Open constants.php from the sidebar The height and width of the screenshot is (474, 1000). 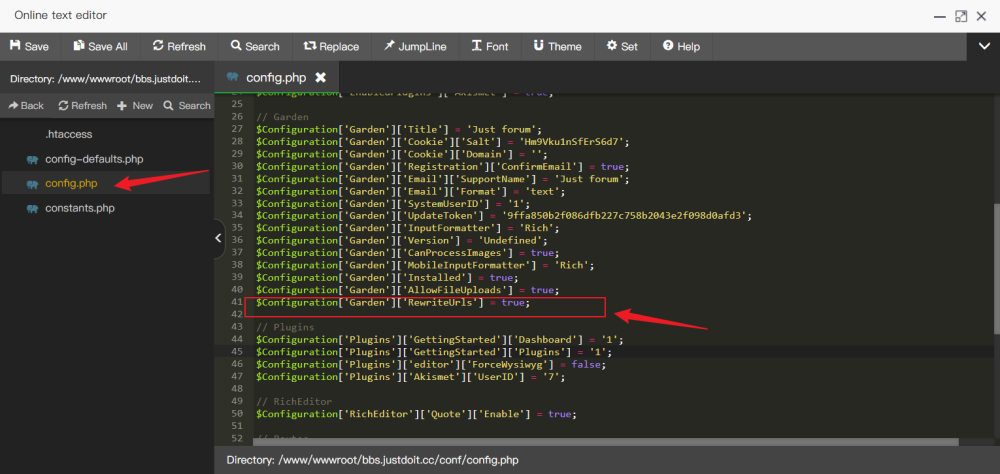coord(80,208)
